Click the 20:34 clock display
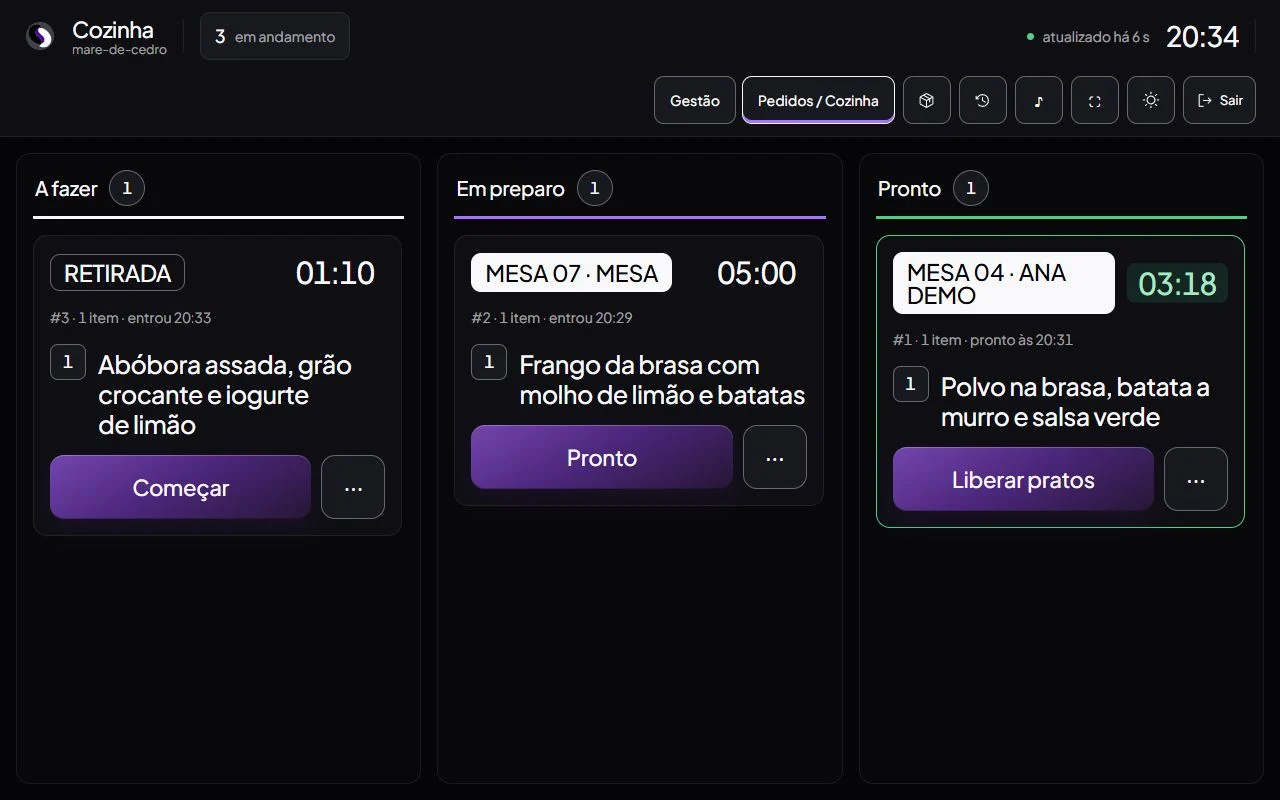Viewport: 1280px width, 800px height. tap(1203, 37)
